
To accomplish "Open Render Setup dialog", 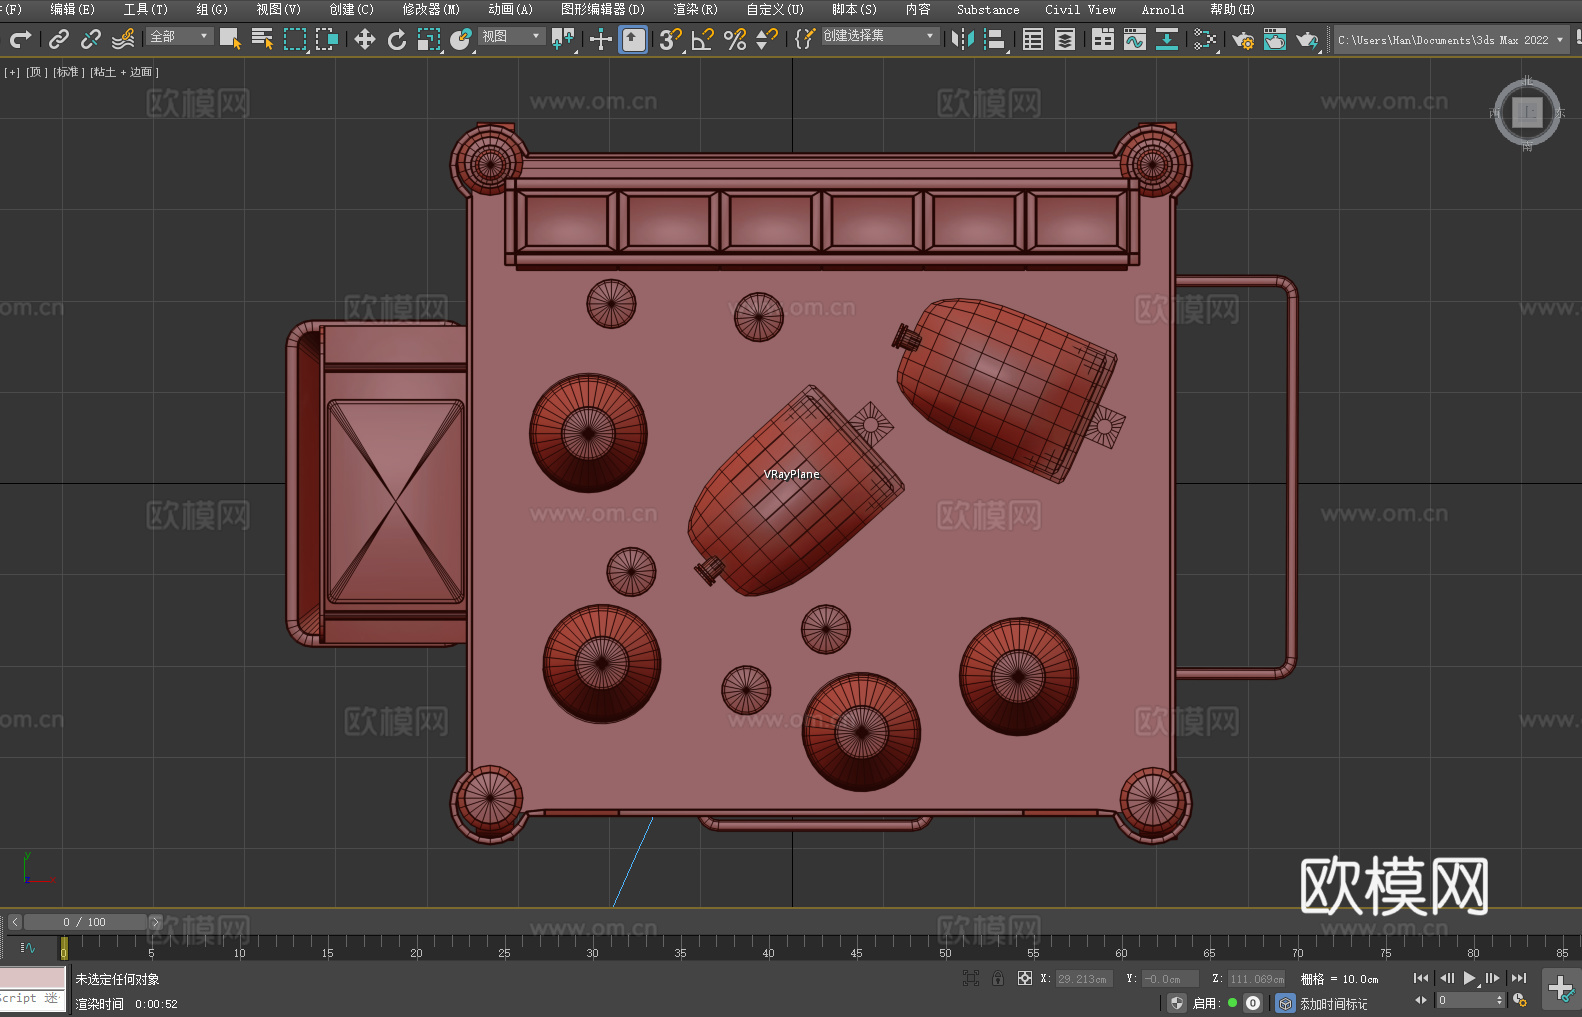I will [1243, 39].
